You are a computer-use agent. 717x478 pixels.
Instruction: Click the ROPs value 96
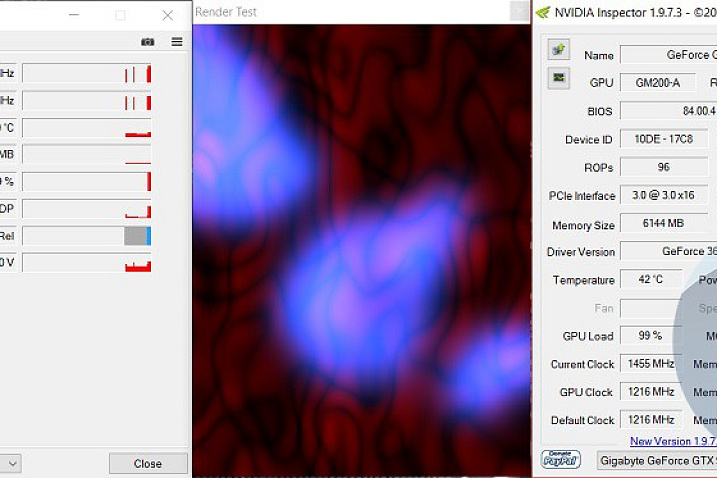pyautogui.click(x=663, y=167)
